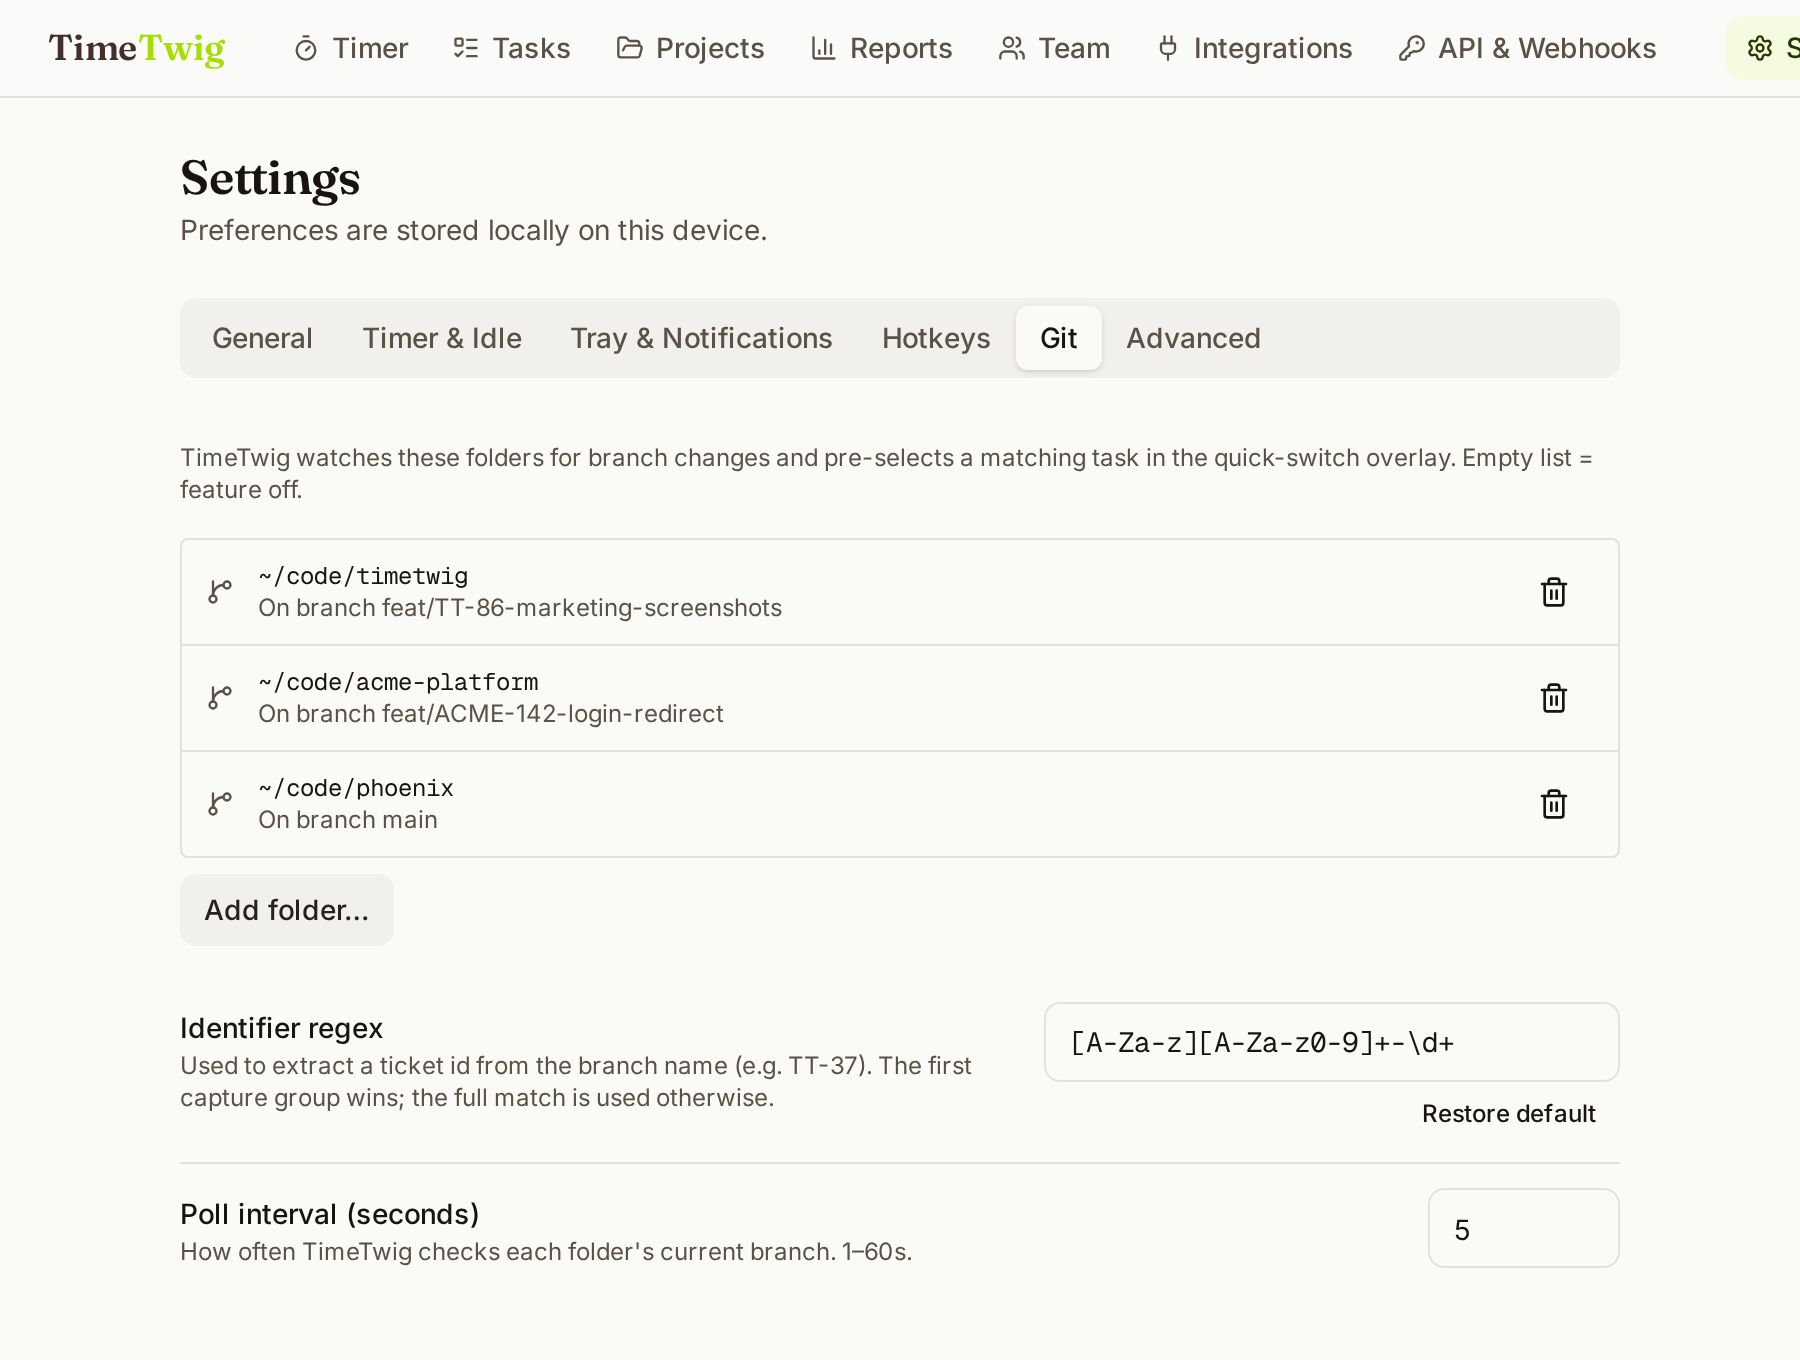Open API & Webhooks page
This screenshot has width=1800, height=1360.
tap(1528, 48)
